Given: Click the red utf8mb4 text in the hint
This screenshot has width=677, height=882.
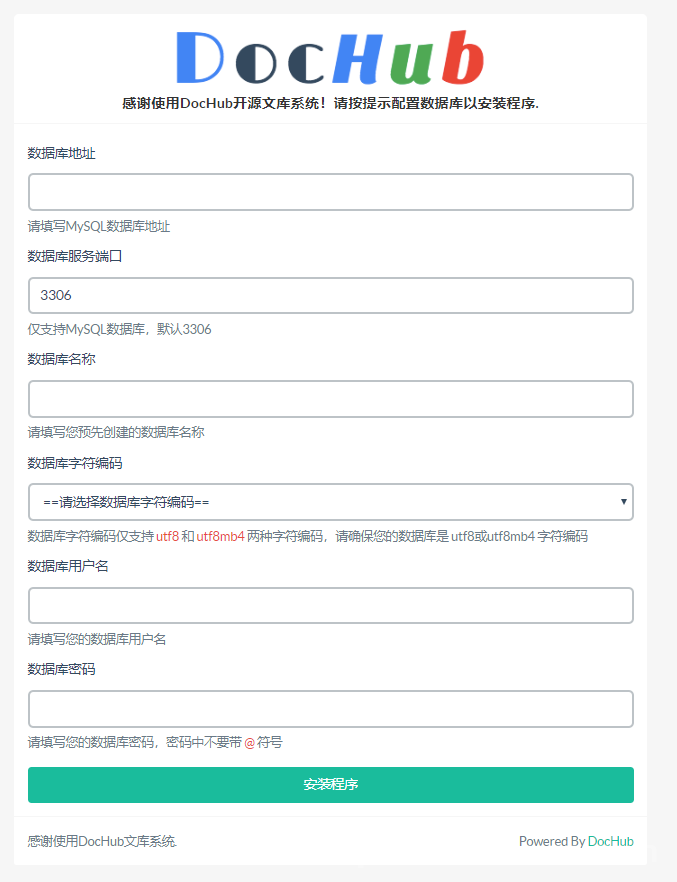Looking at the screenshot, I should (220, 536).
